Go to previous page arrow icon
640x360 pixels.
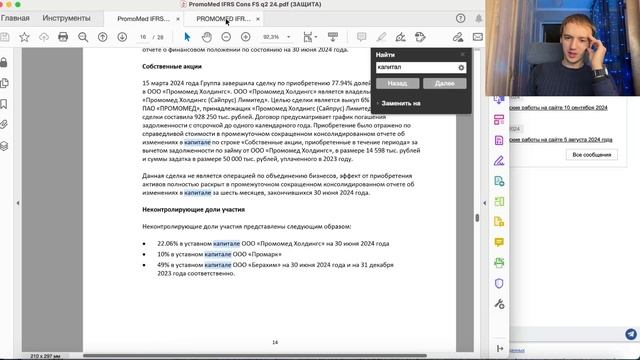(x=102, y=37)
